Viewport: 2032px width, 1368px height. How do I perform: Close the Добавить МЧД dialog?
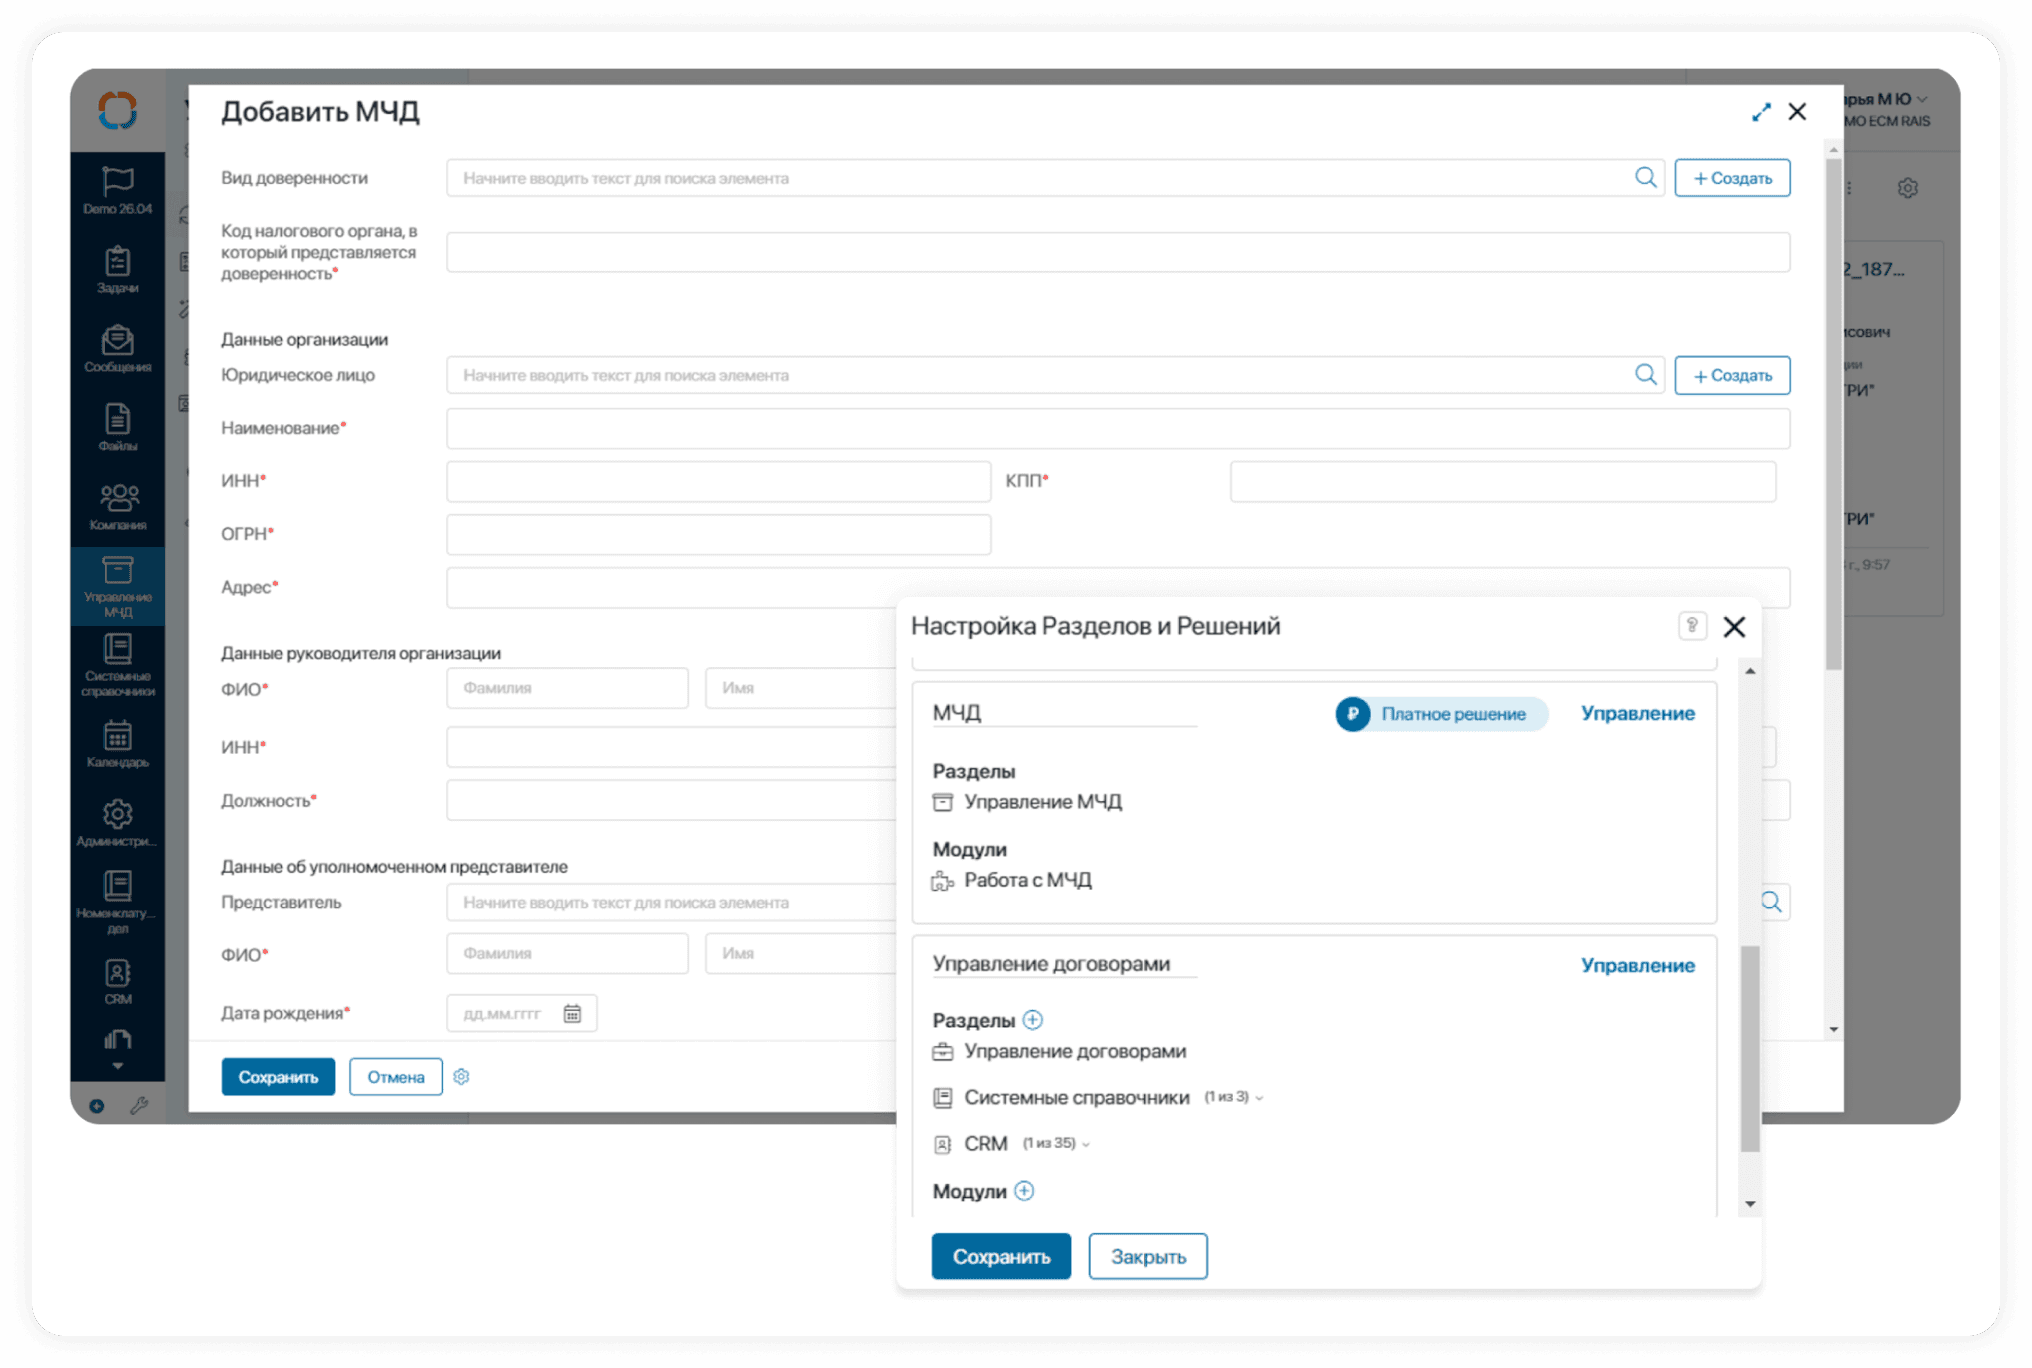point(1797,112)
